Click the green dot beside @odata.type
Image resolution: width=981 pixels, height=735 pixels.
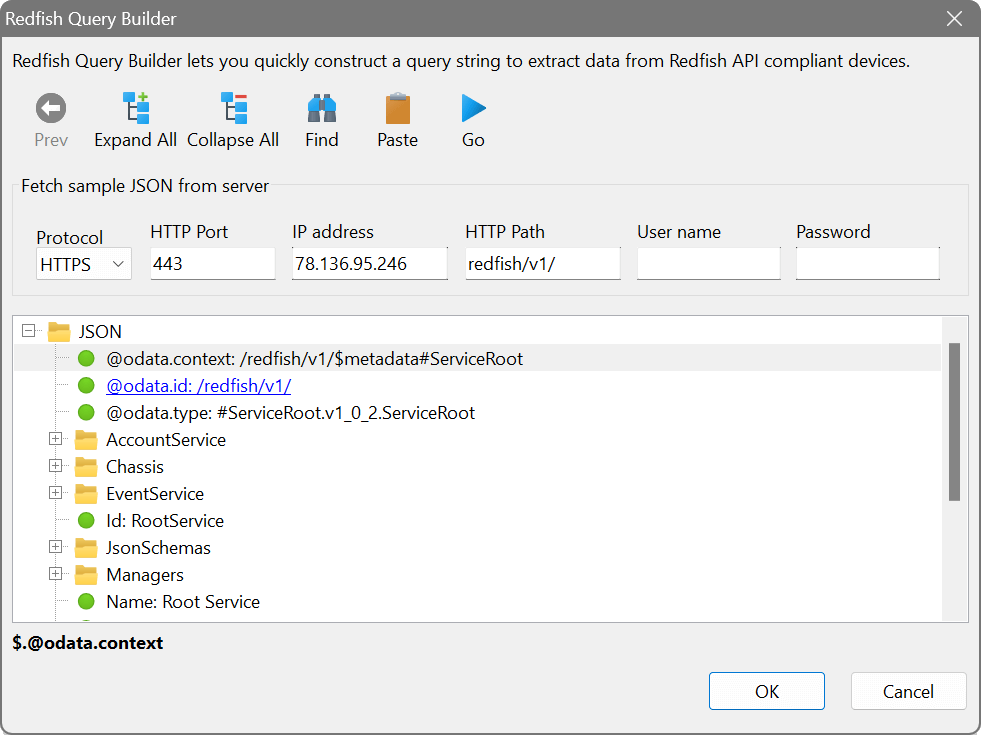[x=86, y=412]
